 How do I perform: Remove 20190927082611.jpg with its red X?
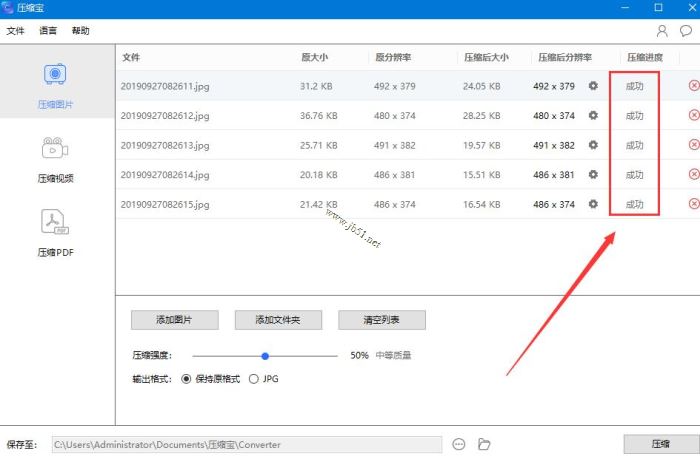pyautogui.click(x=694, y=85)
